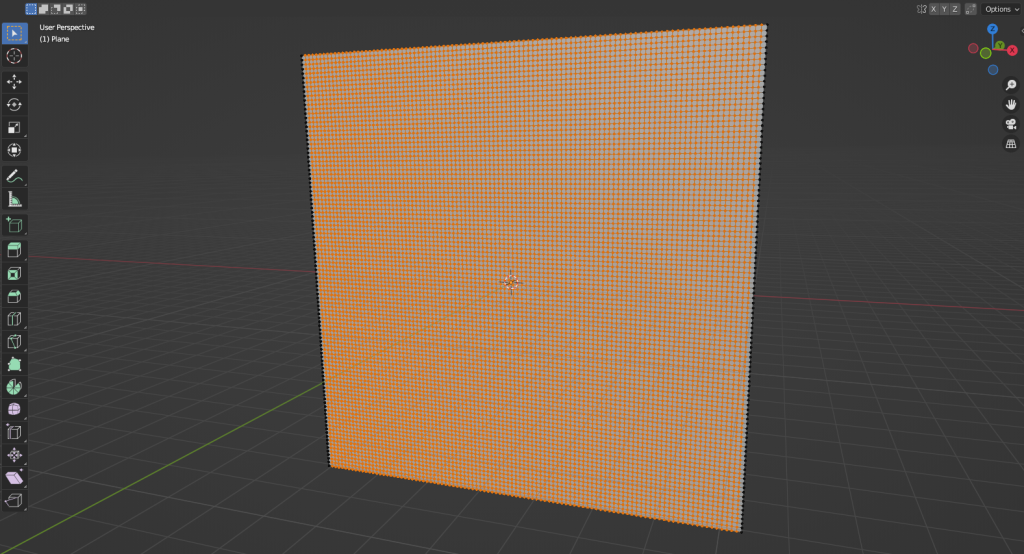Select the Rip Region tool
The width and height of the screenshot is (1024, 554).
14,500
